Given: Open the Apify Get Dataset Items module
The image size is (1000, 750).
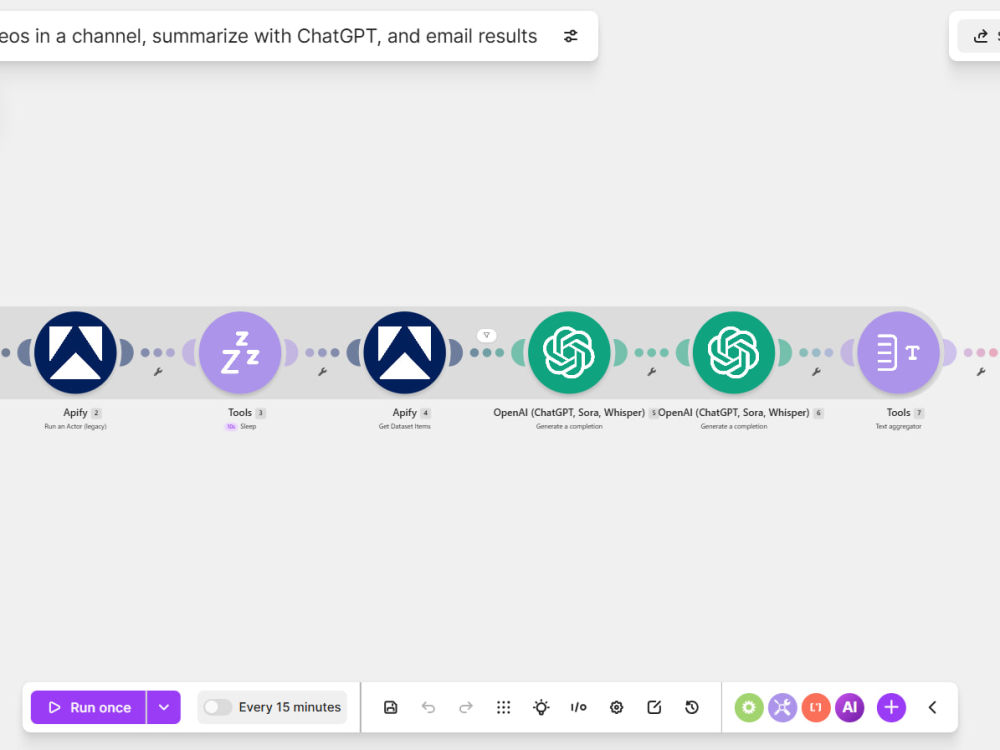Looking at the screenshot, I should point(404,353).
